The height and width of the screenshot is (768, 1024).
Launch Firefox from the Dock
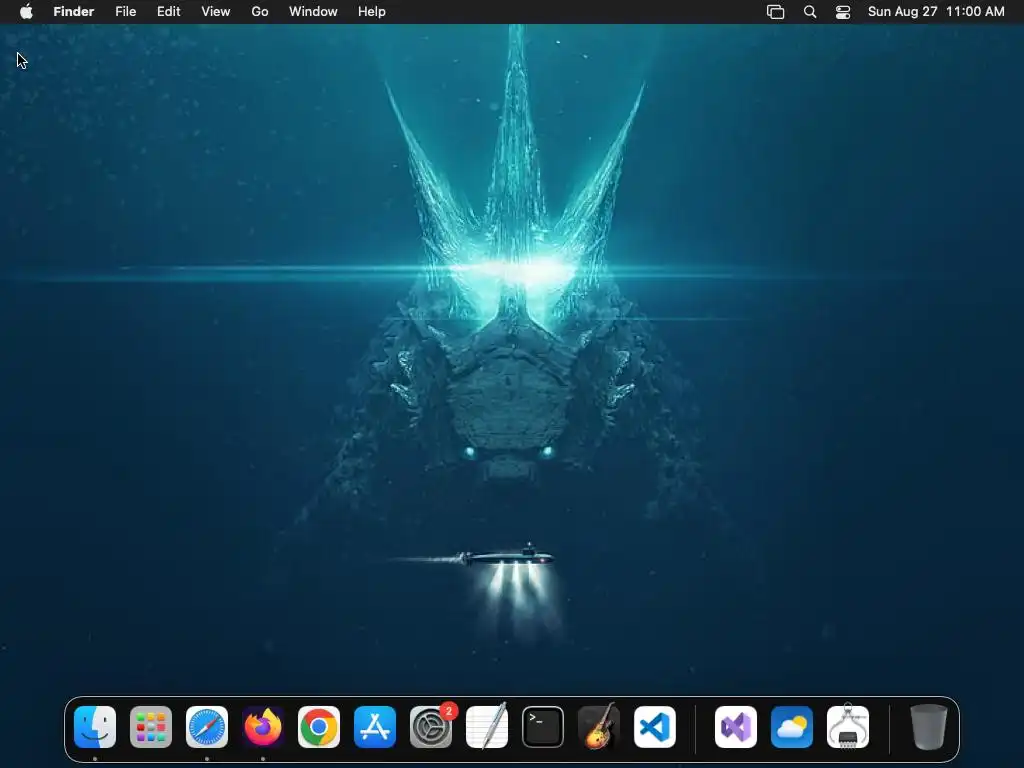[263, 727]
